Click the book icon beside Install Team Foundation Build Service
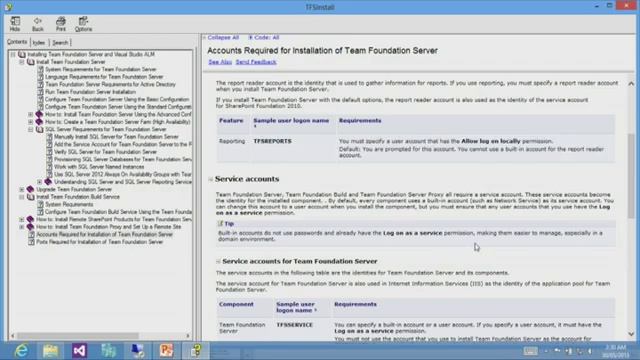Viewport: 640px width, 360px height. point(31,197)
